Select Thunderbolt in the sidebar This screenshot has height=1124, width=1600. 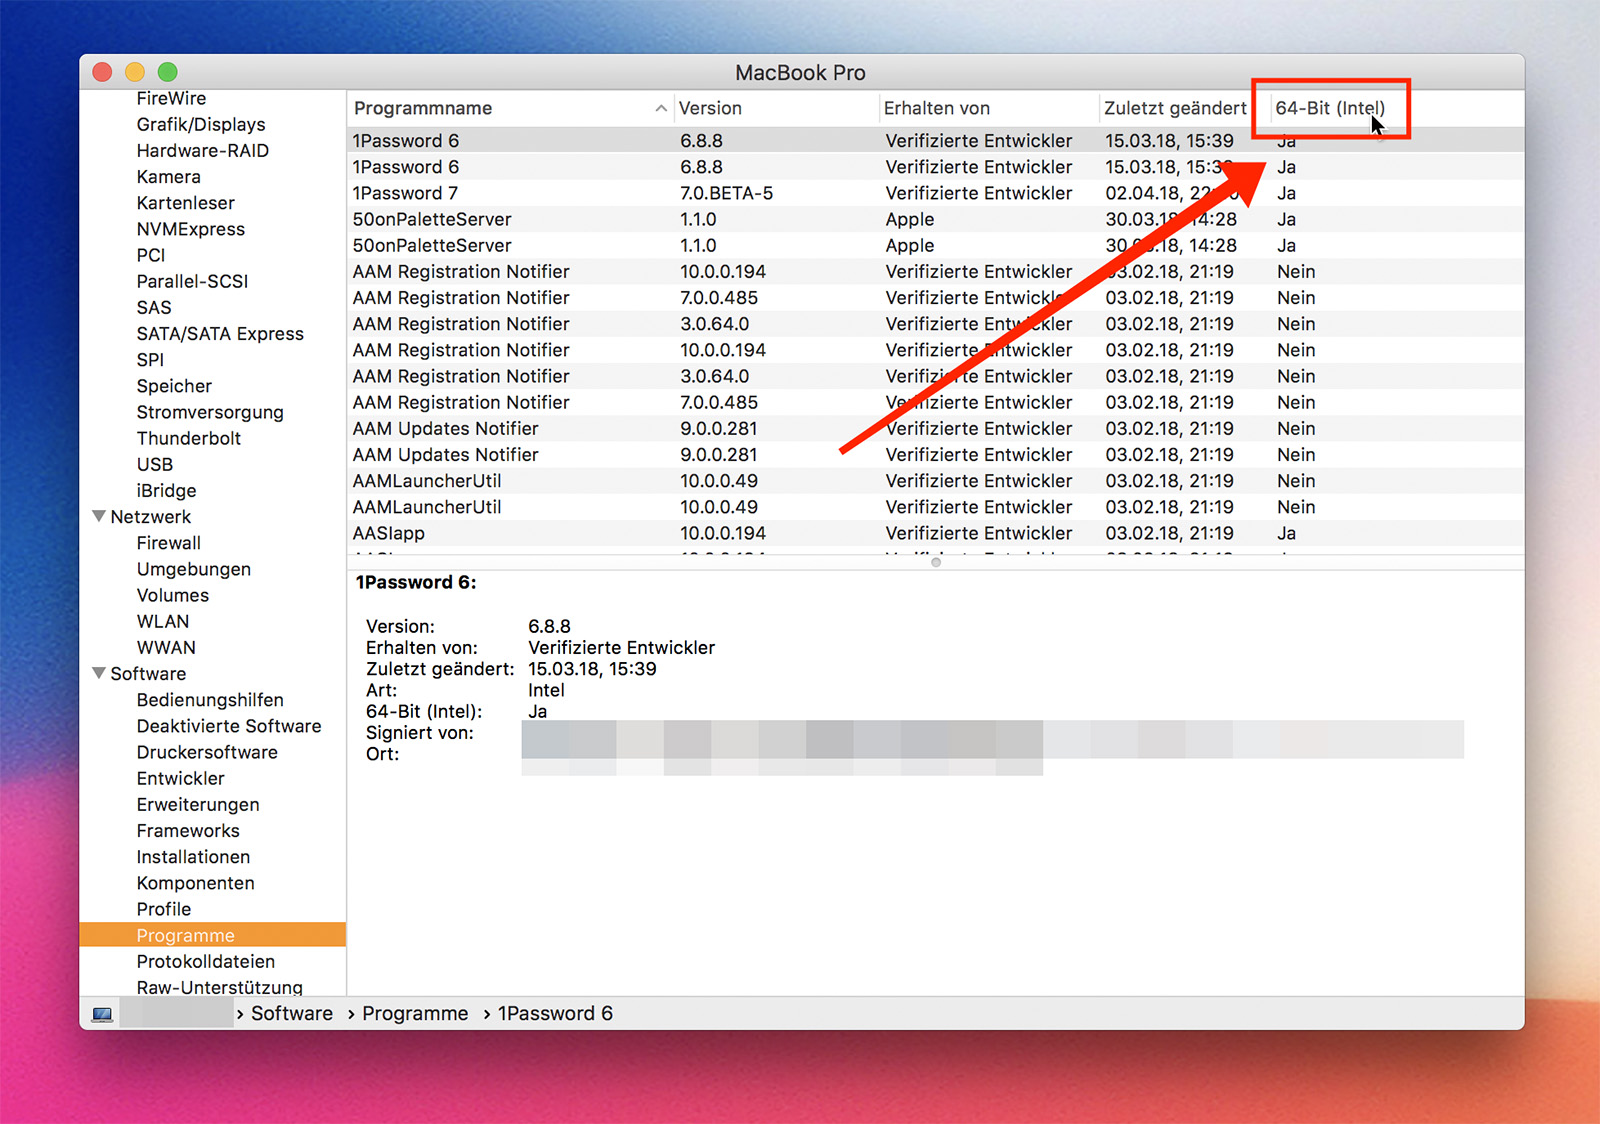coord(188,438)
